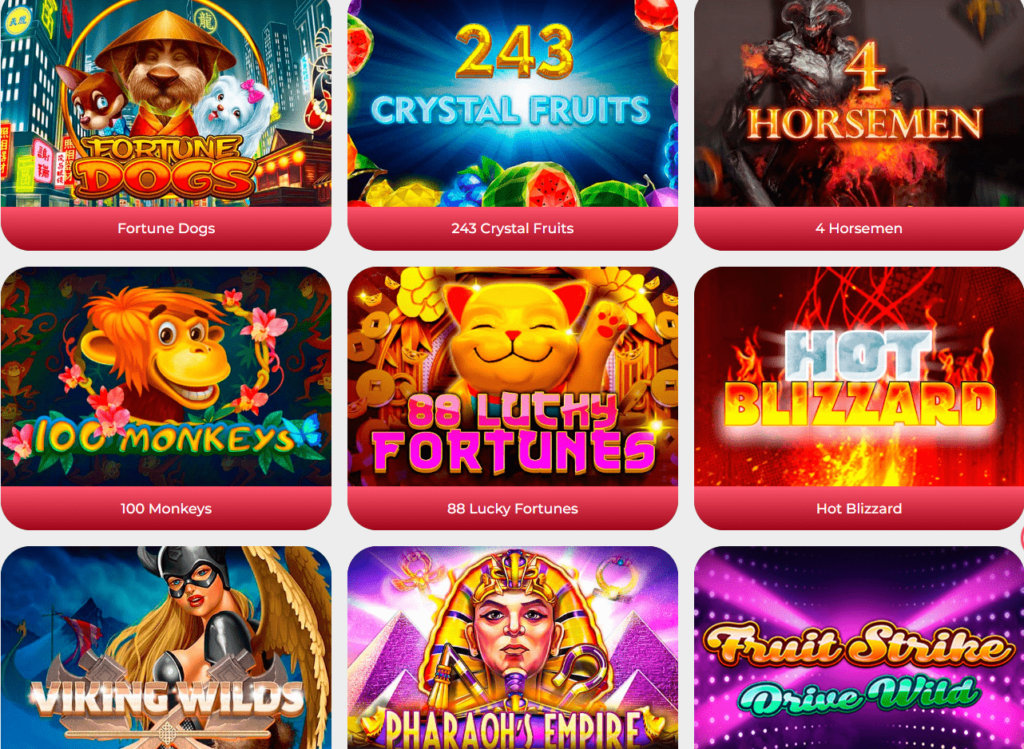Select the Hot Blizzard game thumbnail
The image size is (1024, 749).
click(859, 376)
